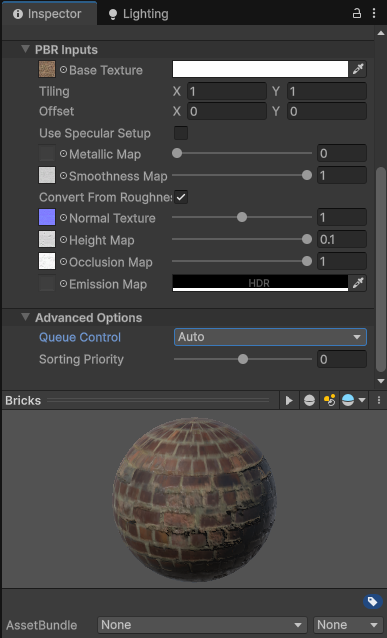The width and height of the screenshot is (387, 638).
Task: Click the Height Map texture thumbnail
Action: (x=47, y=239)
